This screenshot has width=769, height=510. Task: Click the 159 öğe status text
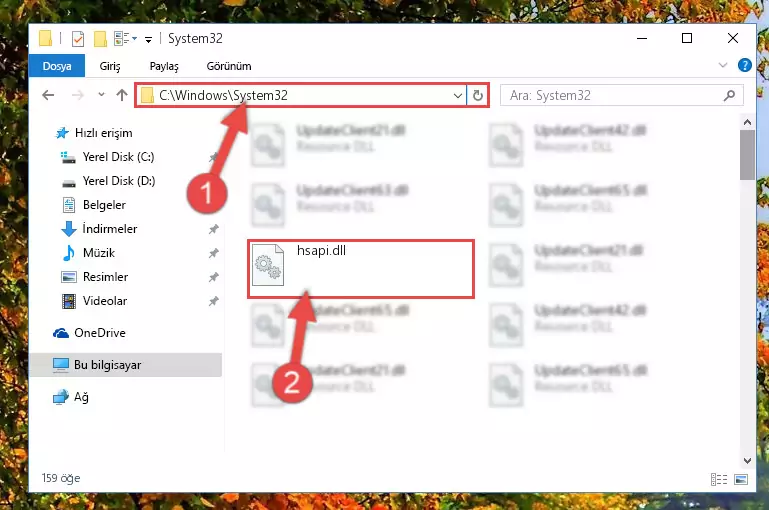coord(61,478)
